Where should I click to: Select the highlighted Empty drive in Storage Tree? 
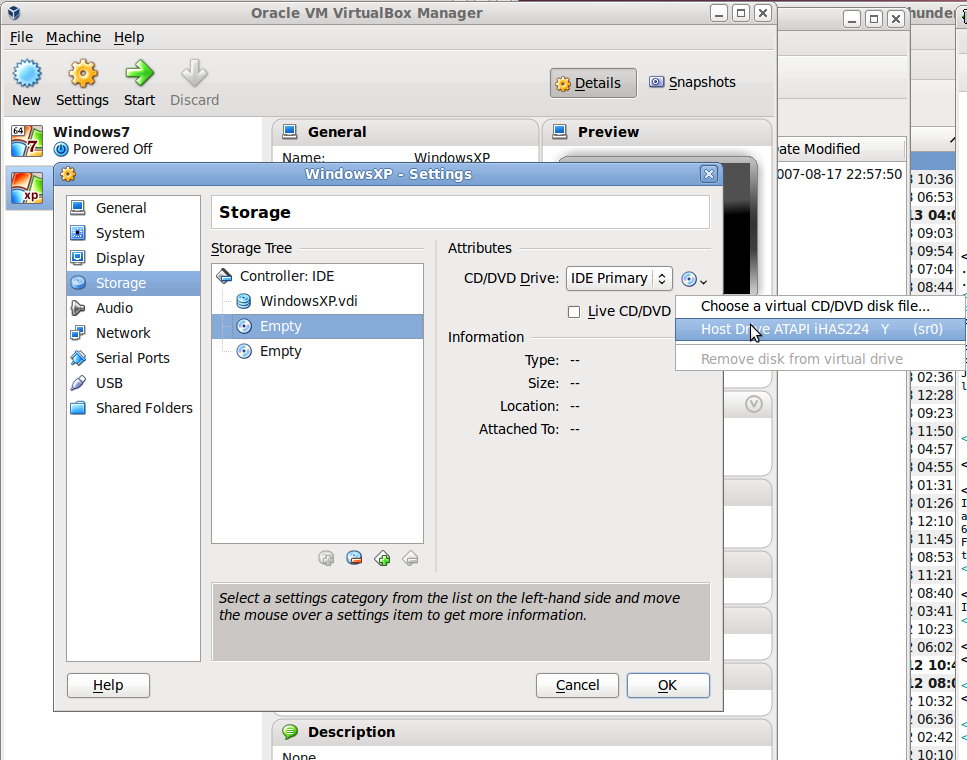point(318,326)
